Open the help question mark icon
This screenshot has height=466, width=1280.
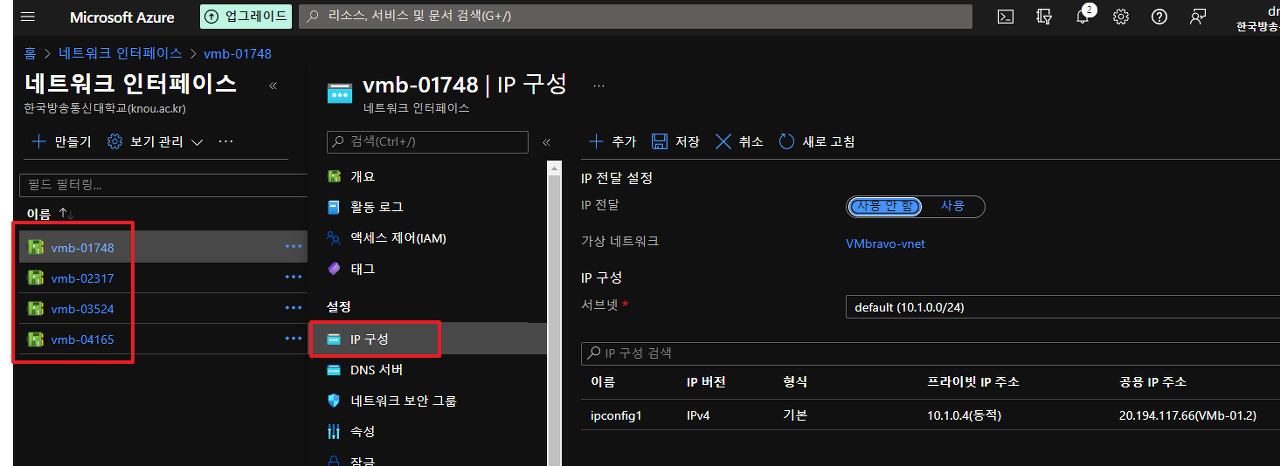[1159, 17]
